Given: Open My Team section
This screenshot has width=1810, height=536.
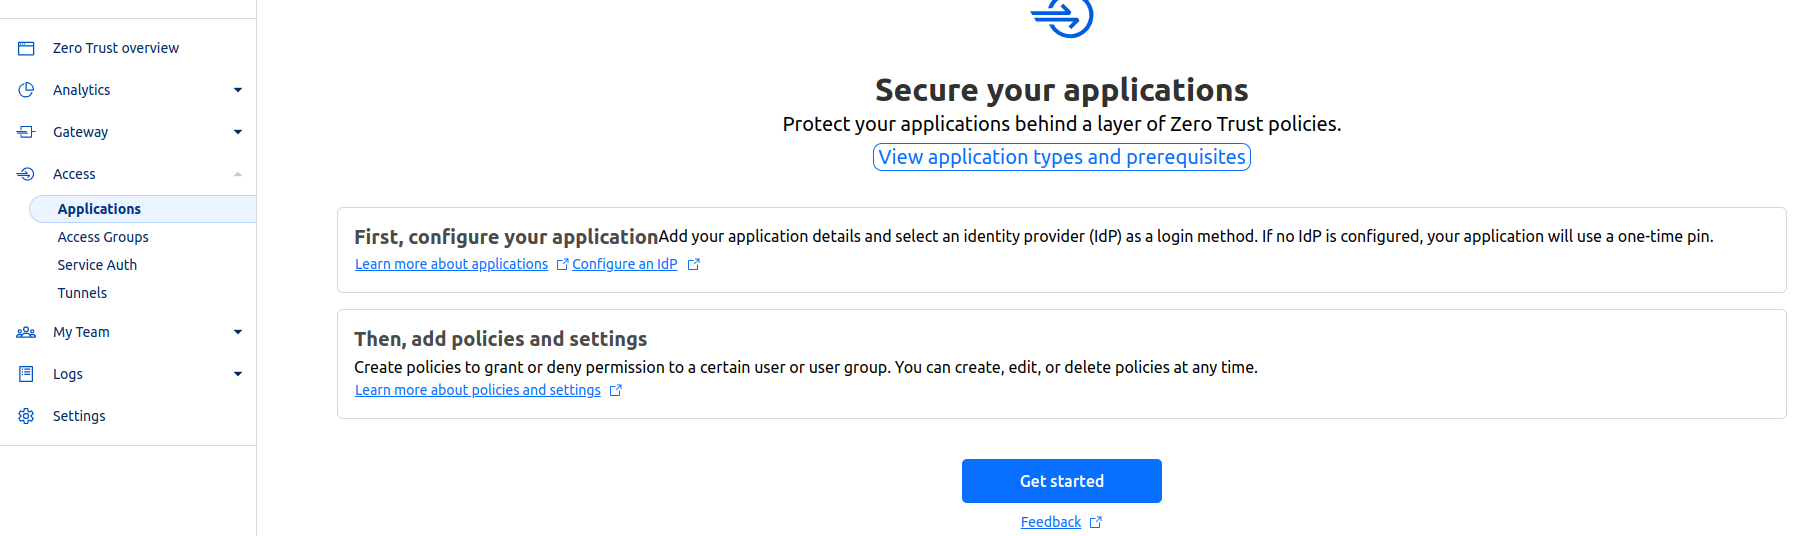Looking at the screenshot, I should [x=81, y=332].
